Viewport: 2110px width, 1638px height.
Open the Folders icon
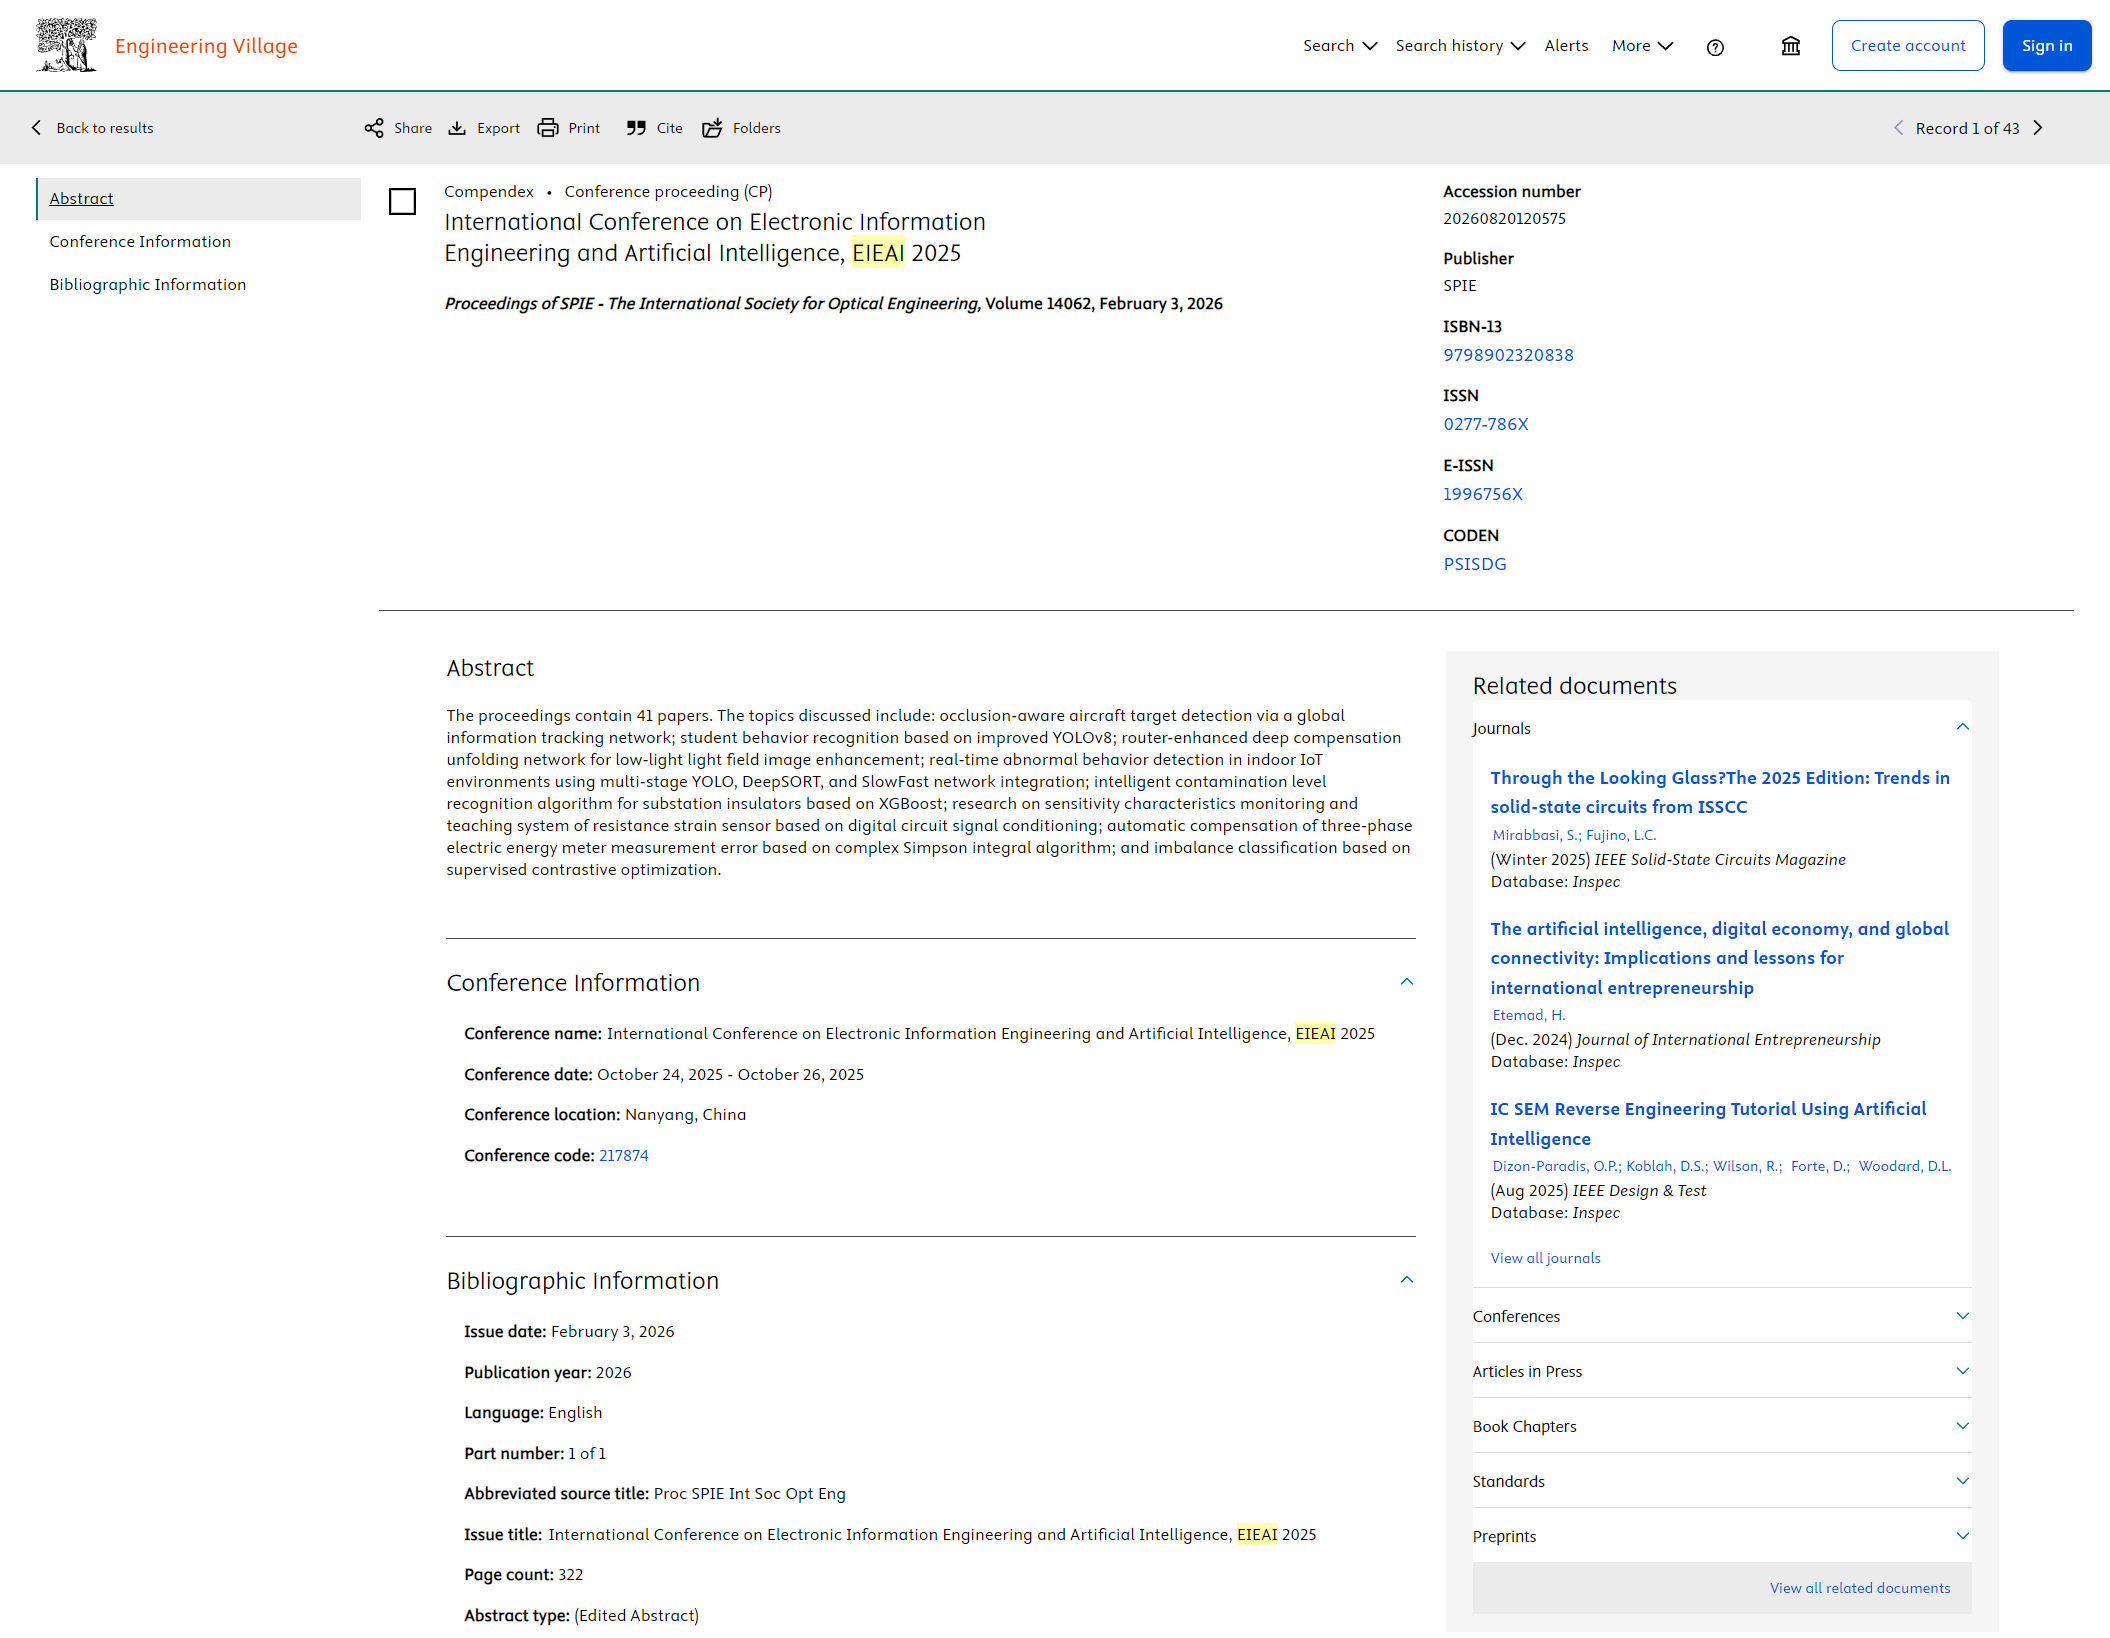(712, 128)
